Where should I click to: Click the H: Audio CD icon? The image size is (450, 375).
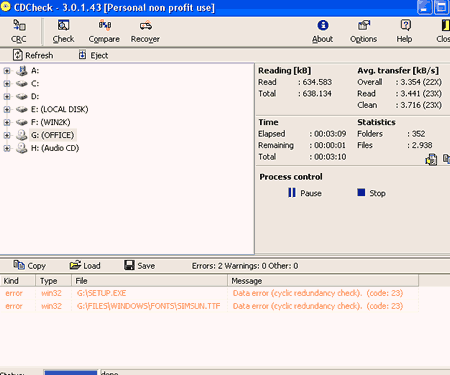pyautogui.click(x=22, y=148)
